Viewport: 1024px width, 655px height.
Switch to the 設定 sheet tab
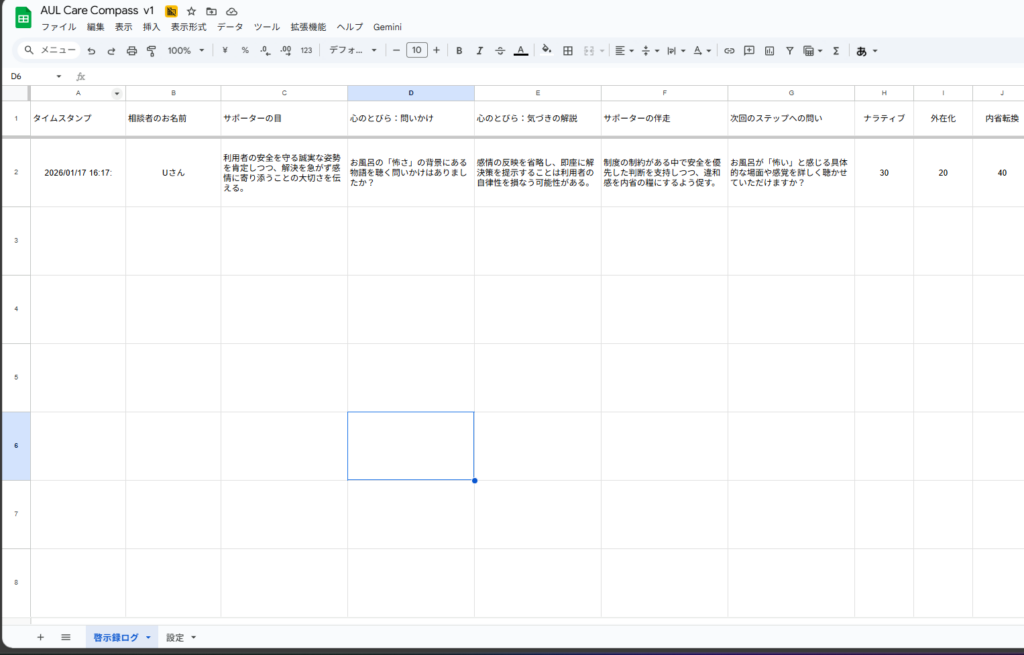[180, 637]
